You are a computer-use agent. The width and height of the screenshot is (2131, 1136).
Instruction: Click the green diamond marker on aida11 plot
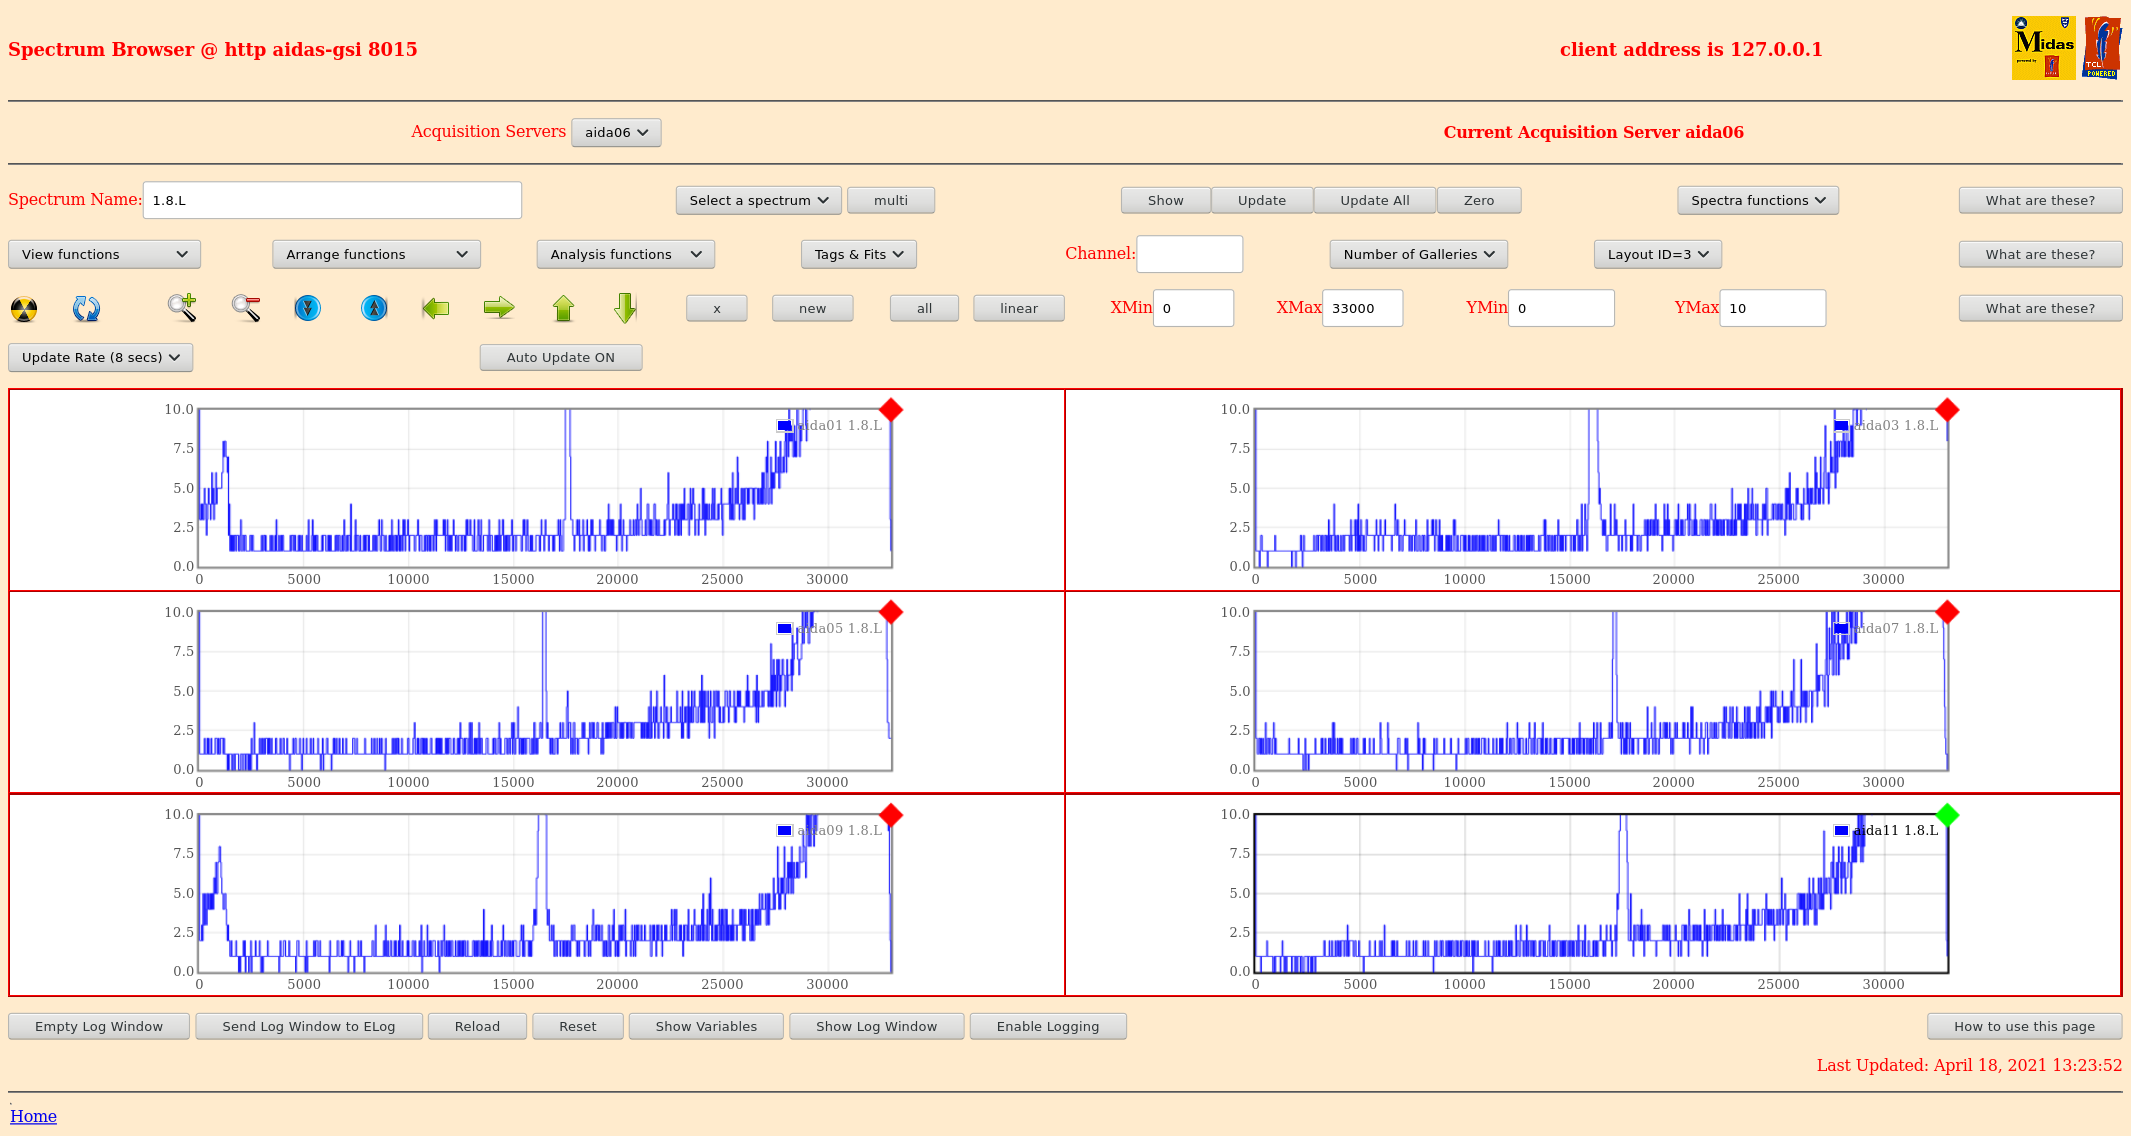pos(1946,815)
